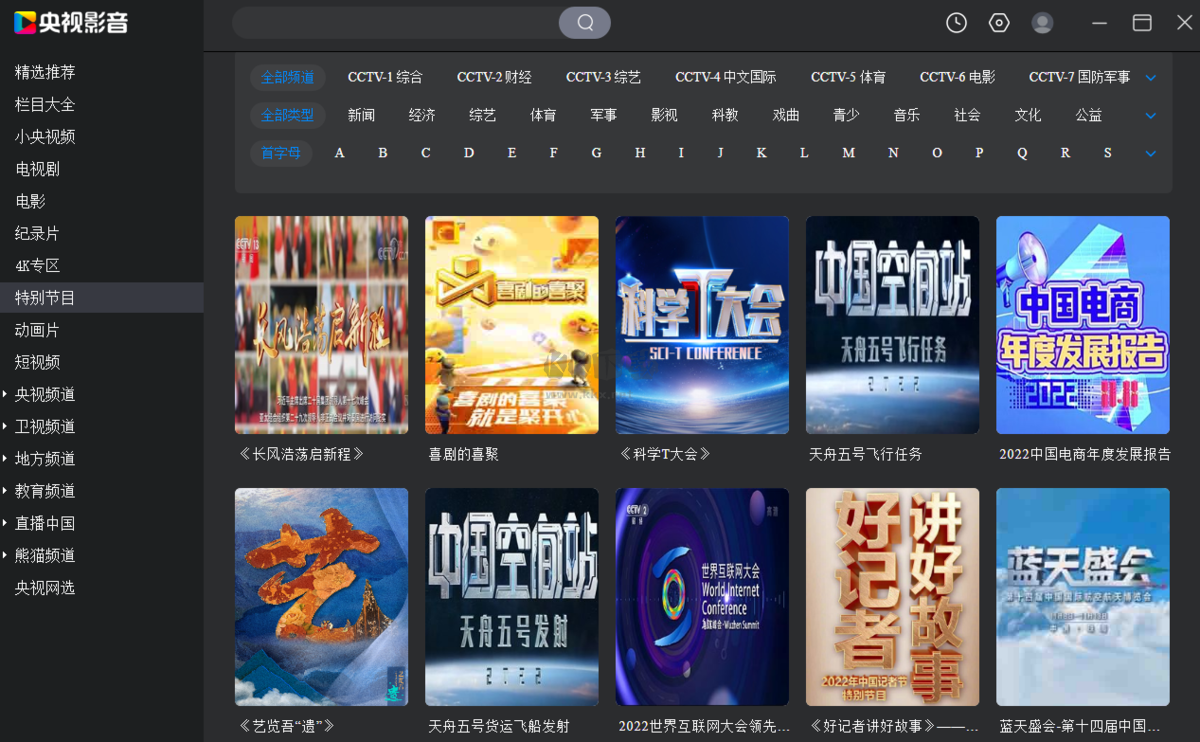The height and width of the screenshot is (742, 1200).
Task: Filter titles by letter B
Action: (x=382, y=152)
